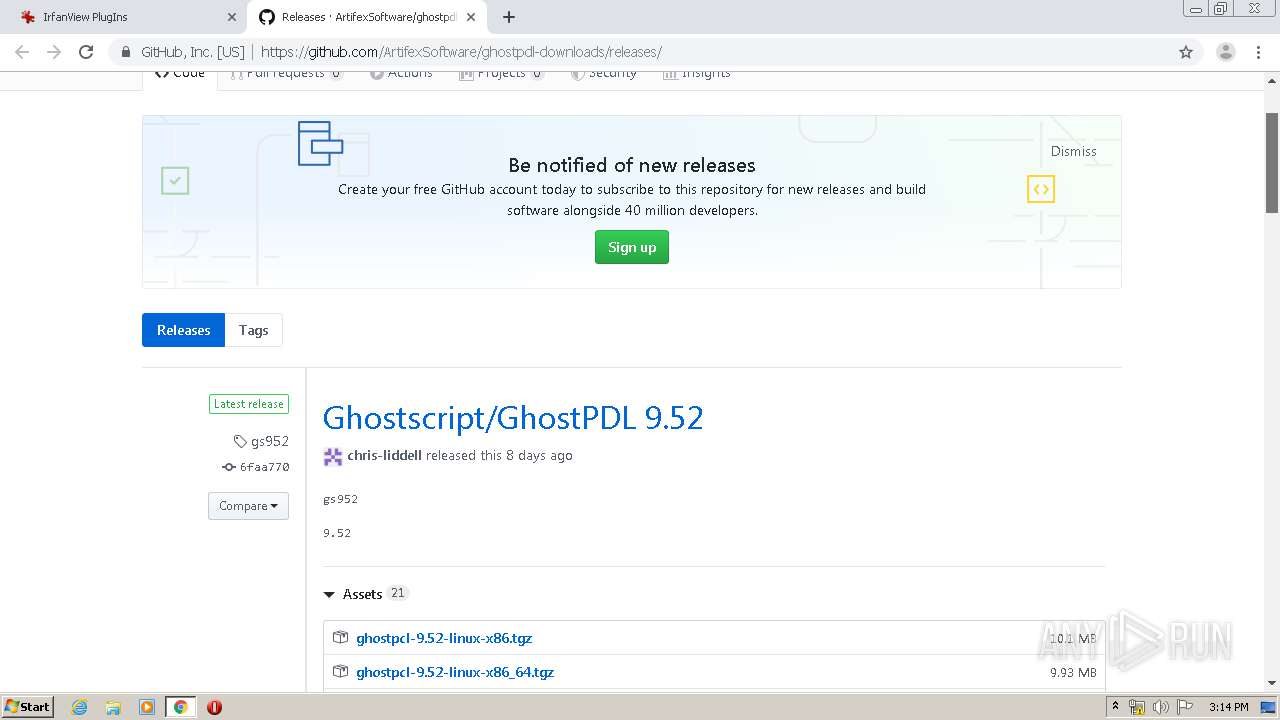Viewport: 1280px width, 720px height.
Task: Click the volume speaker tray icon
Action: tap(1160, 707)
